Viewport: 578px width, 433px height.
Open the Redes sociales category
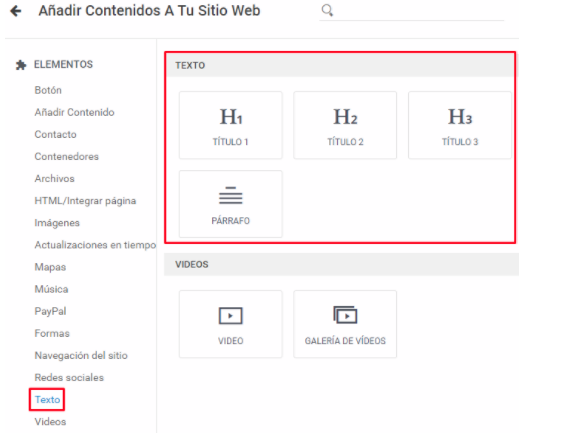point(69,378)
